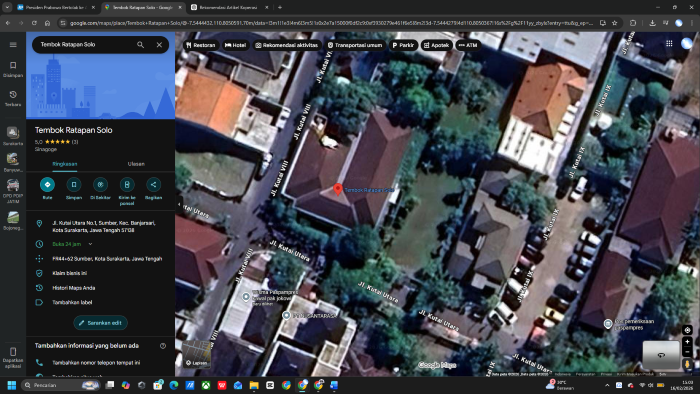The width and height of the screenshot is (700, 394).
Task: Bookmark this page with the star
Action: coord(614,23)
